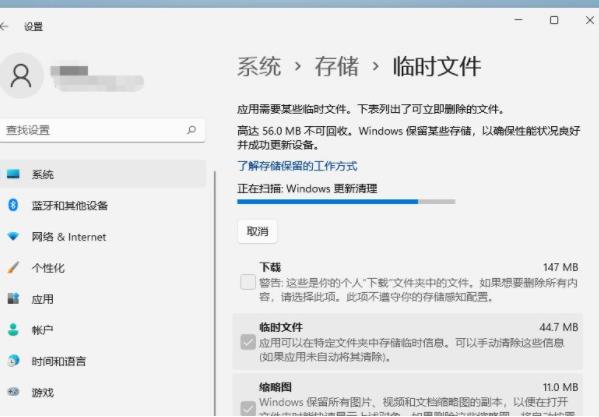Go back with the arrow icon

tap(4, 26)
